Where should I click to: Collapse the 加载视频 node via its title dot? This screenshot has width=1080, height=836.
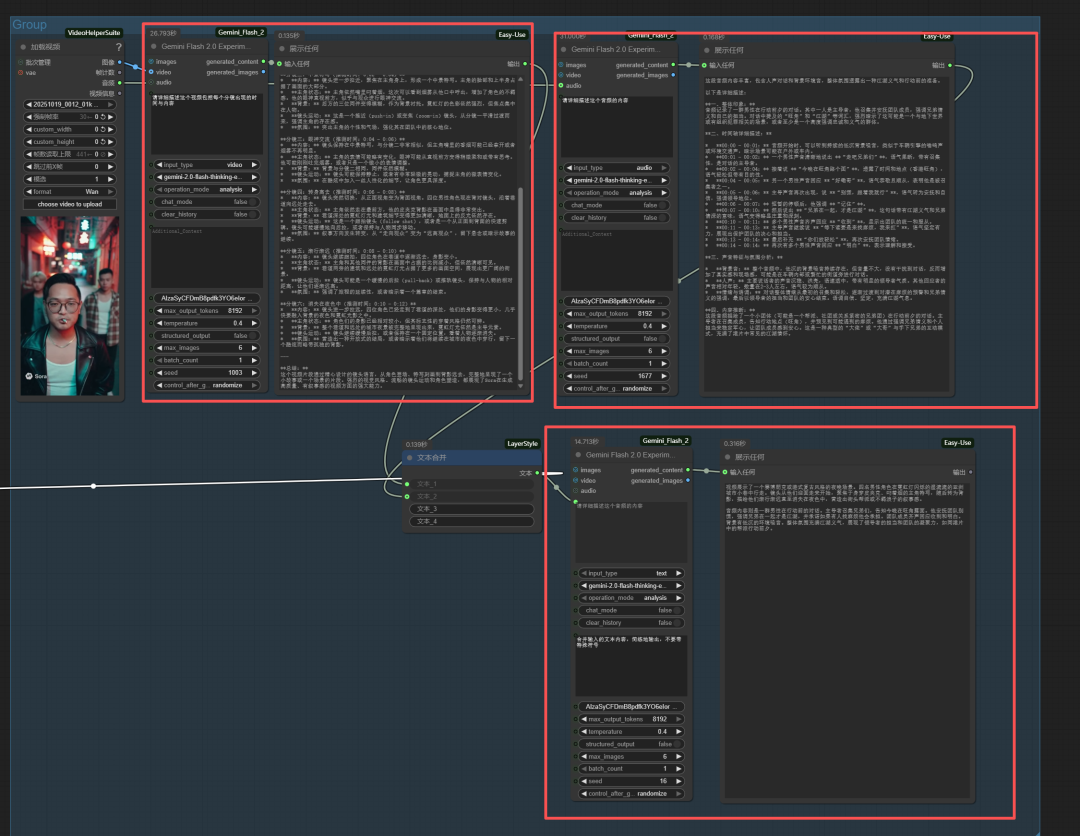pyautogui.click(x=23, y=47)
